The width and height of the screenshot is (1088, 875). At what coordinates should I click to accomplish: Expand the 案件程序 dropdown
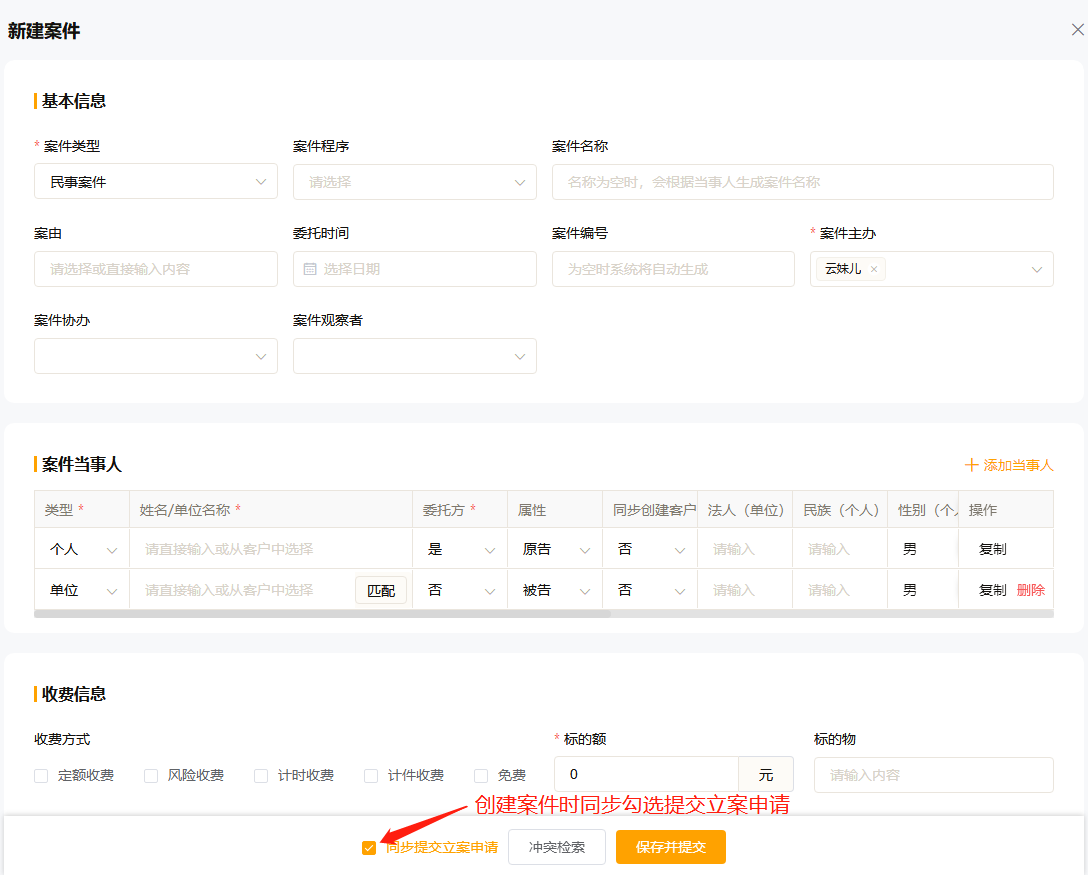click(414, 182)
